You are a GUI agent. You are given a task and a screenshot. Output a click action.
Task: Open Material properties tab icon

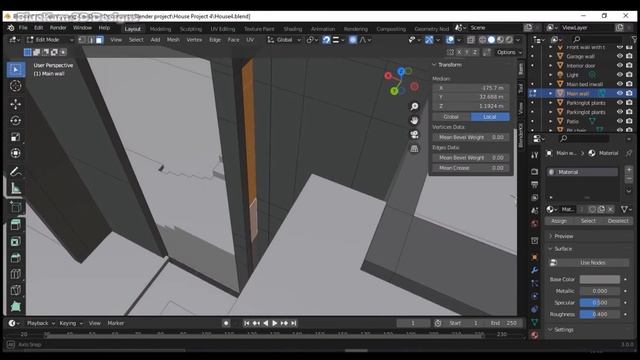click(535, 335)
